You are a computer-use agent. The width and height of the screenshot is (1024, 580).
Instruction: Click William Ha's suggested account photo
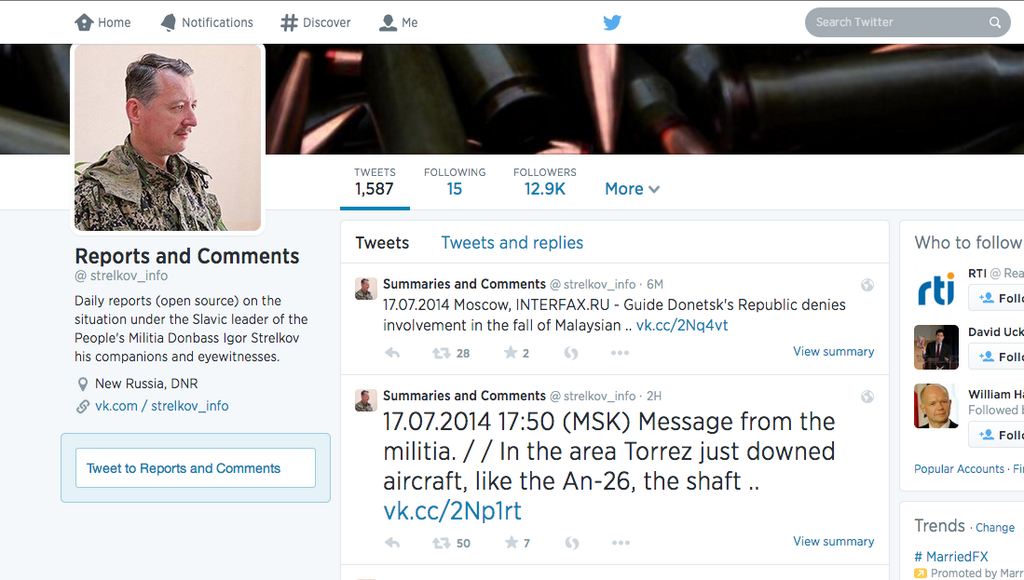[x=936, y=406]
